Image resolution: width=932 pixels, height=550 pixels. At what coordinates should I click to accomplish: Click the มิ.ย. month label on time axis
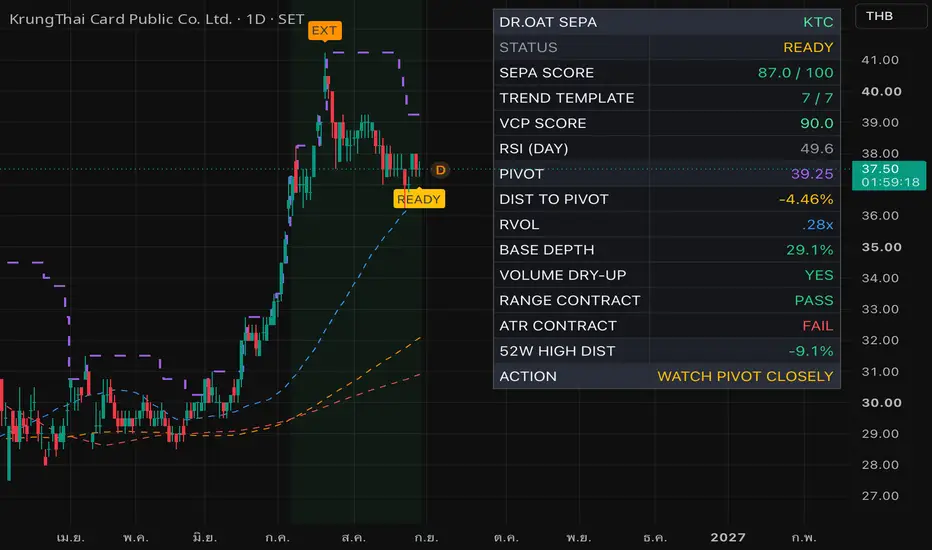pyautogui.click(x=204, y=538)
